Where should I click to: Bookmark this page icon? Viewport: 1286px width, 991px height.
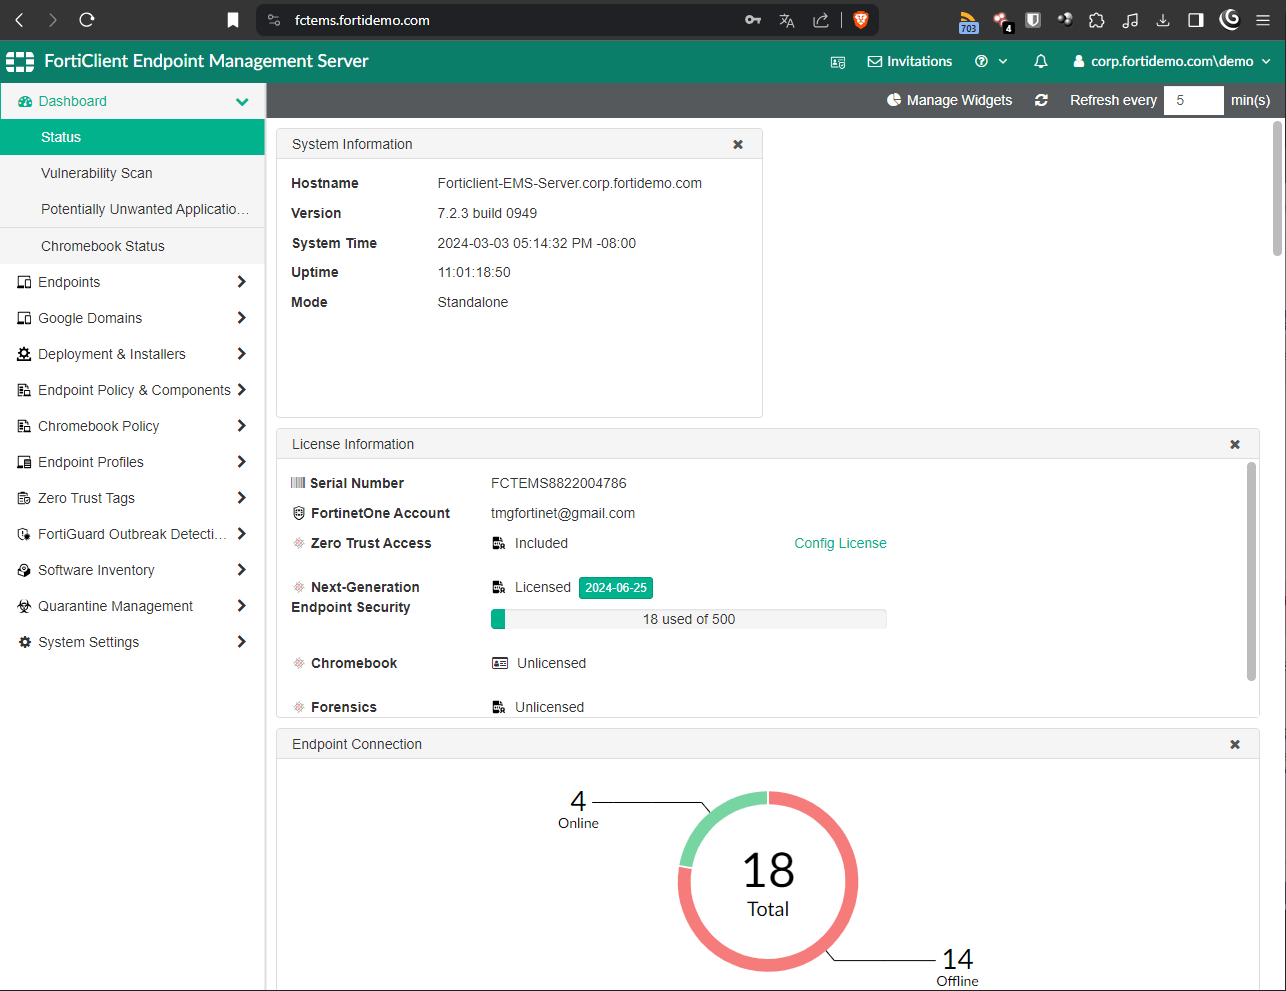(233, 20)
